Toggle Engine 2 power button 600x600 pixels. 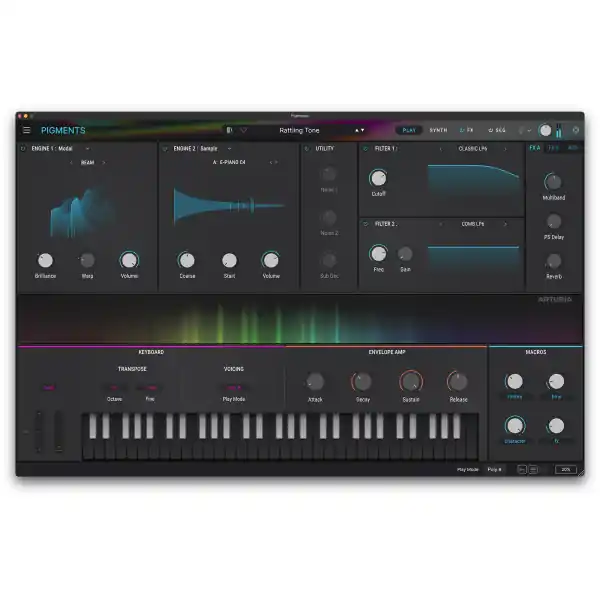165,148
